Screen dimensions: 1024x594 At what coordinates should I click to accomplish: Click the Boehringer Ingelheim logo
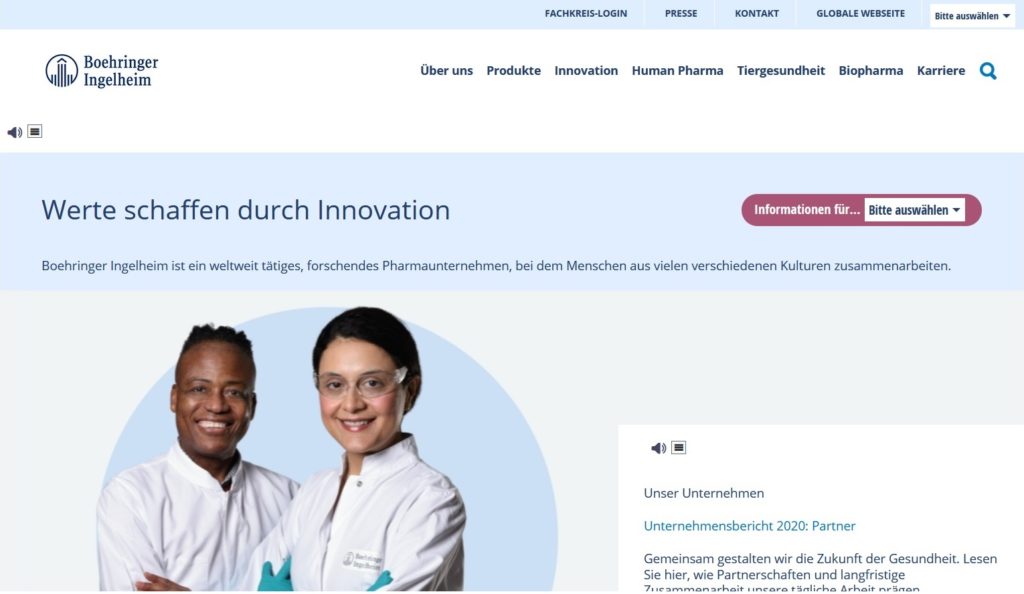(102, 70)
